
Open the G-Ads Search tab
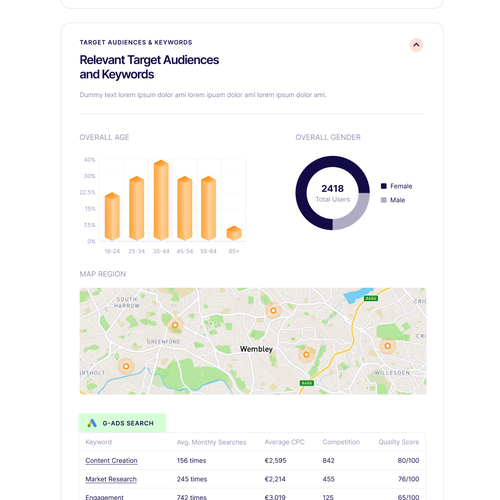(x=122, y=423)
